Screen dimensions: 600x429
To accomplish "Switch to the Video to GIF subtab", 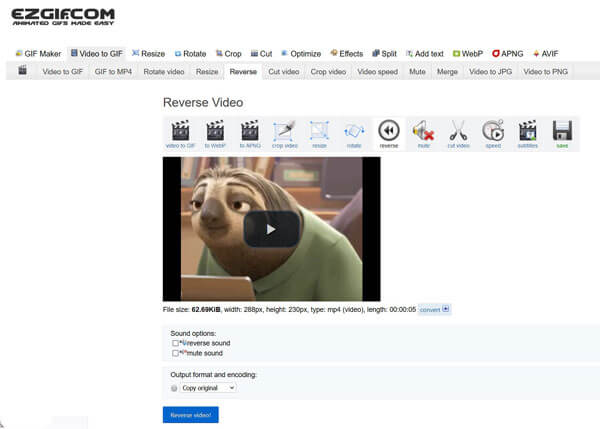I will [x=63, y=72].
